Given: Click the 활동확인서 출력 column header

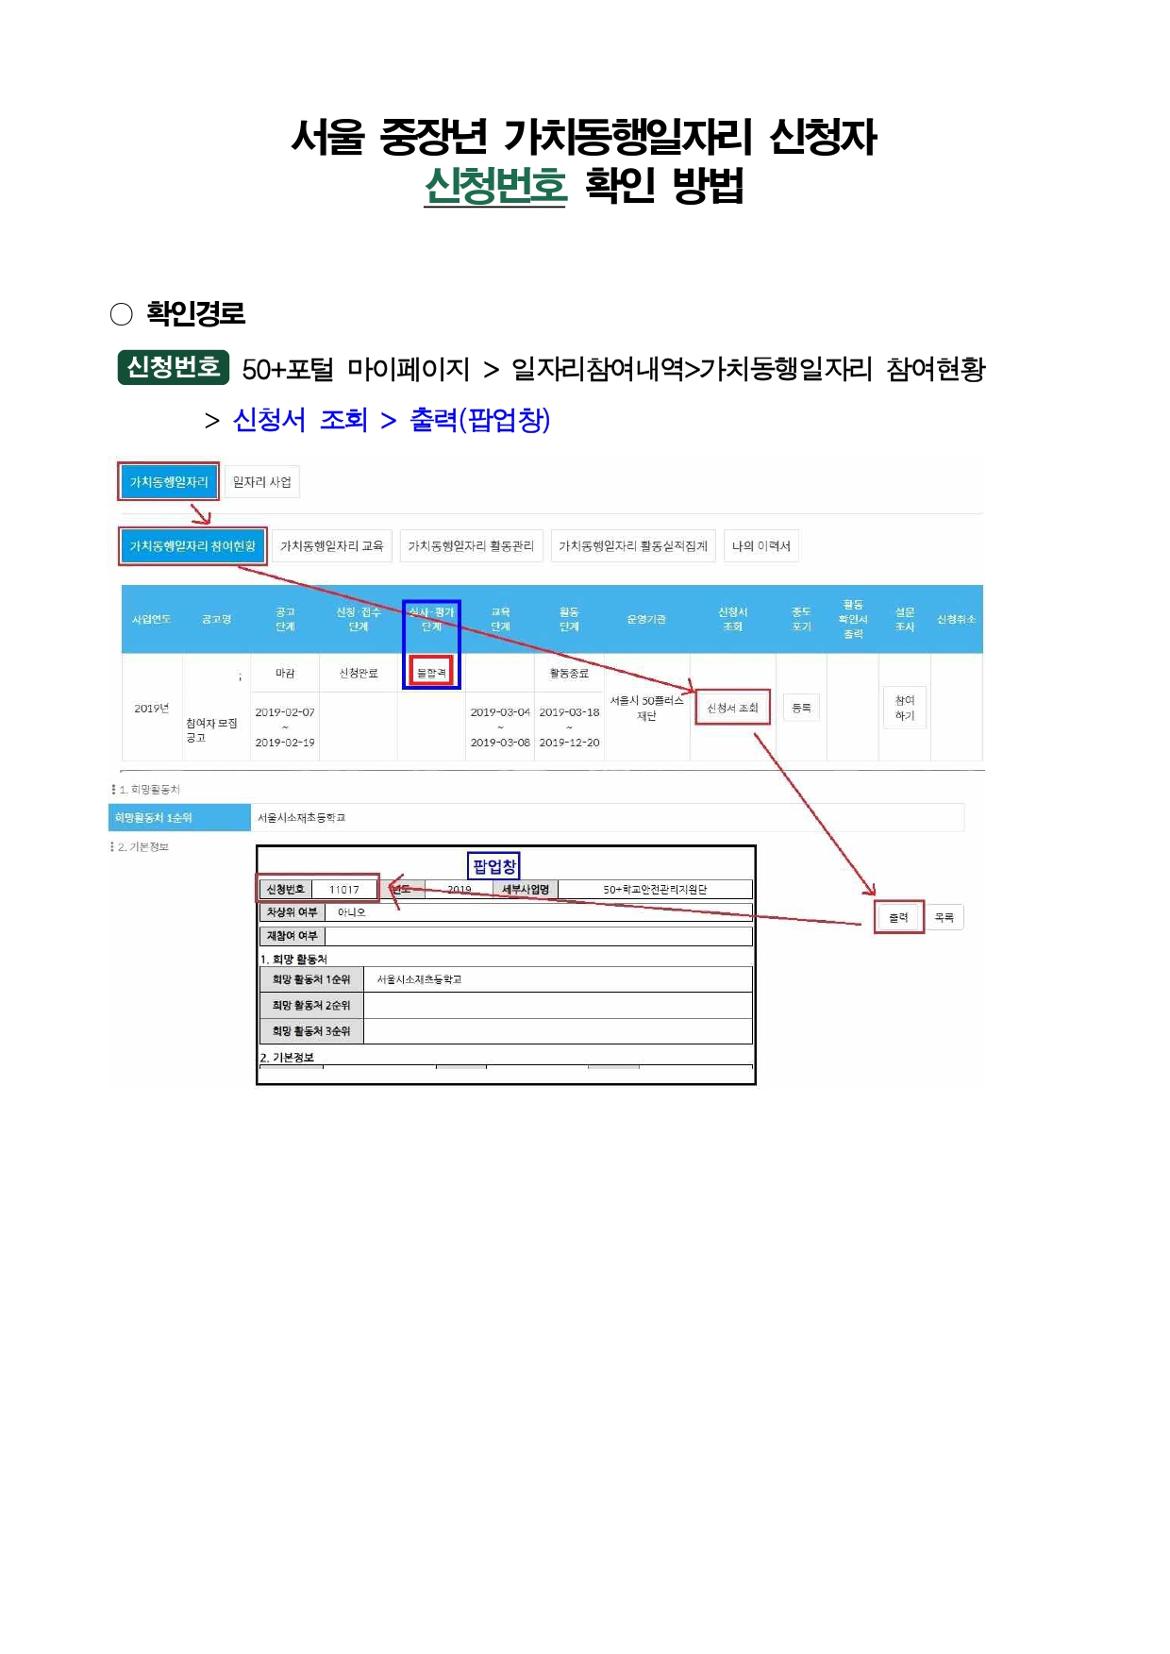Looking at the screenshot, I should [x=853, y=619].
